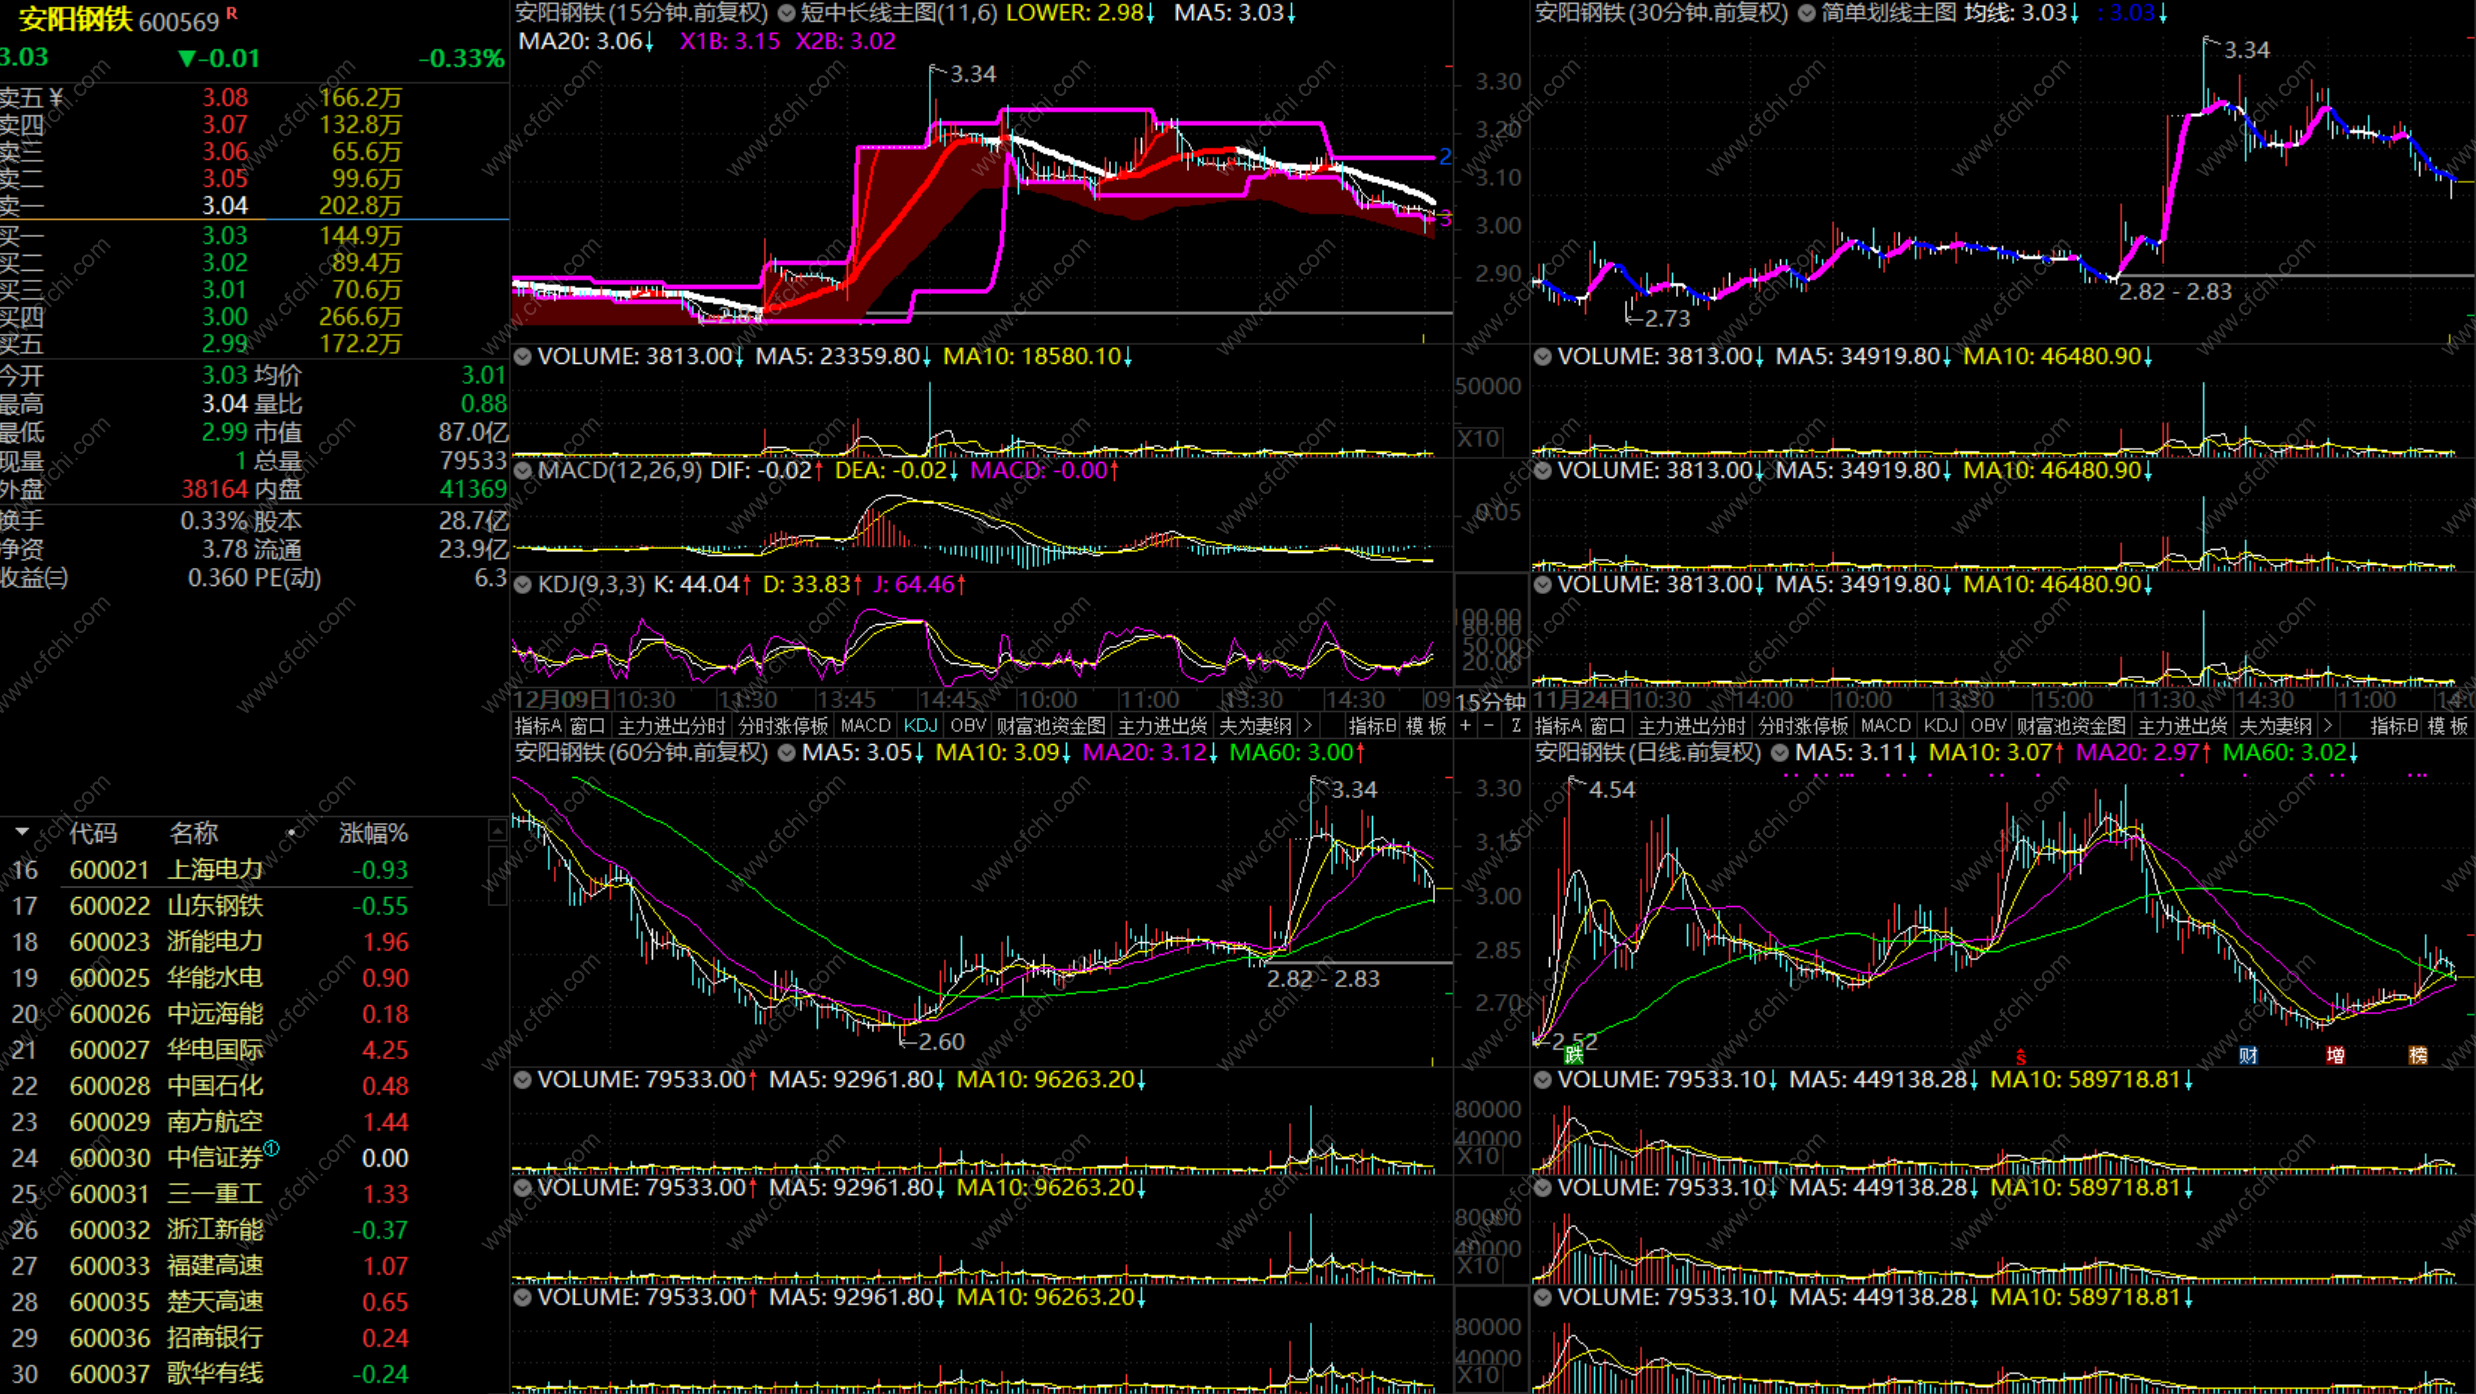
Task: Open the KDJ(9,3,3) indicator dropdown circle
Action: (523, 585)
